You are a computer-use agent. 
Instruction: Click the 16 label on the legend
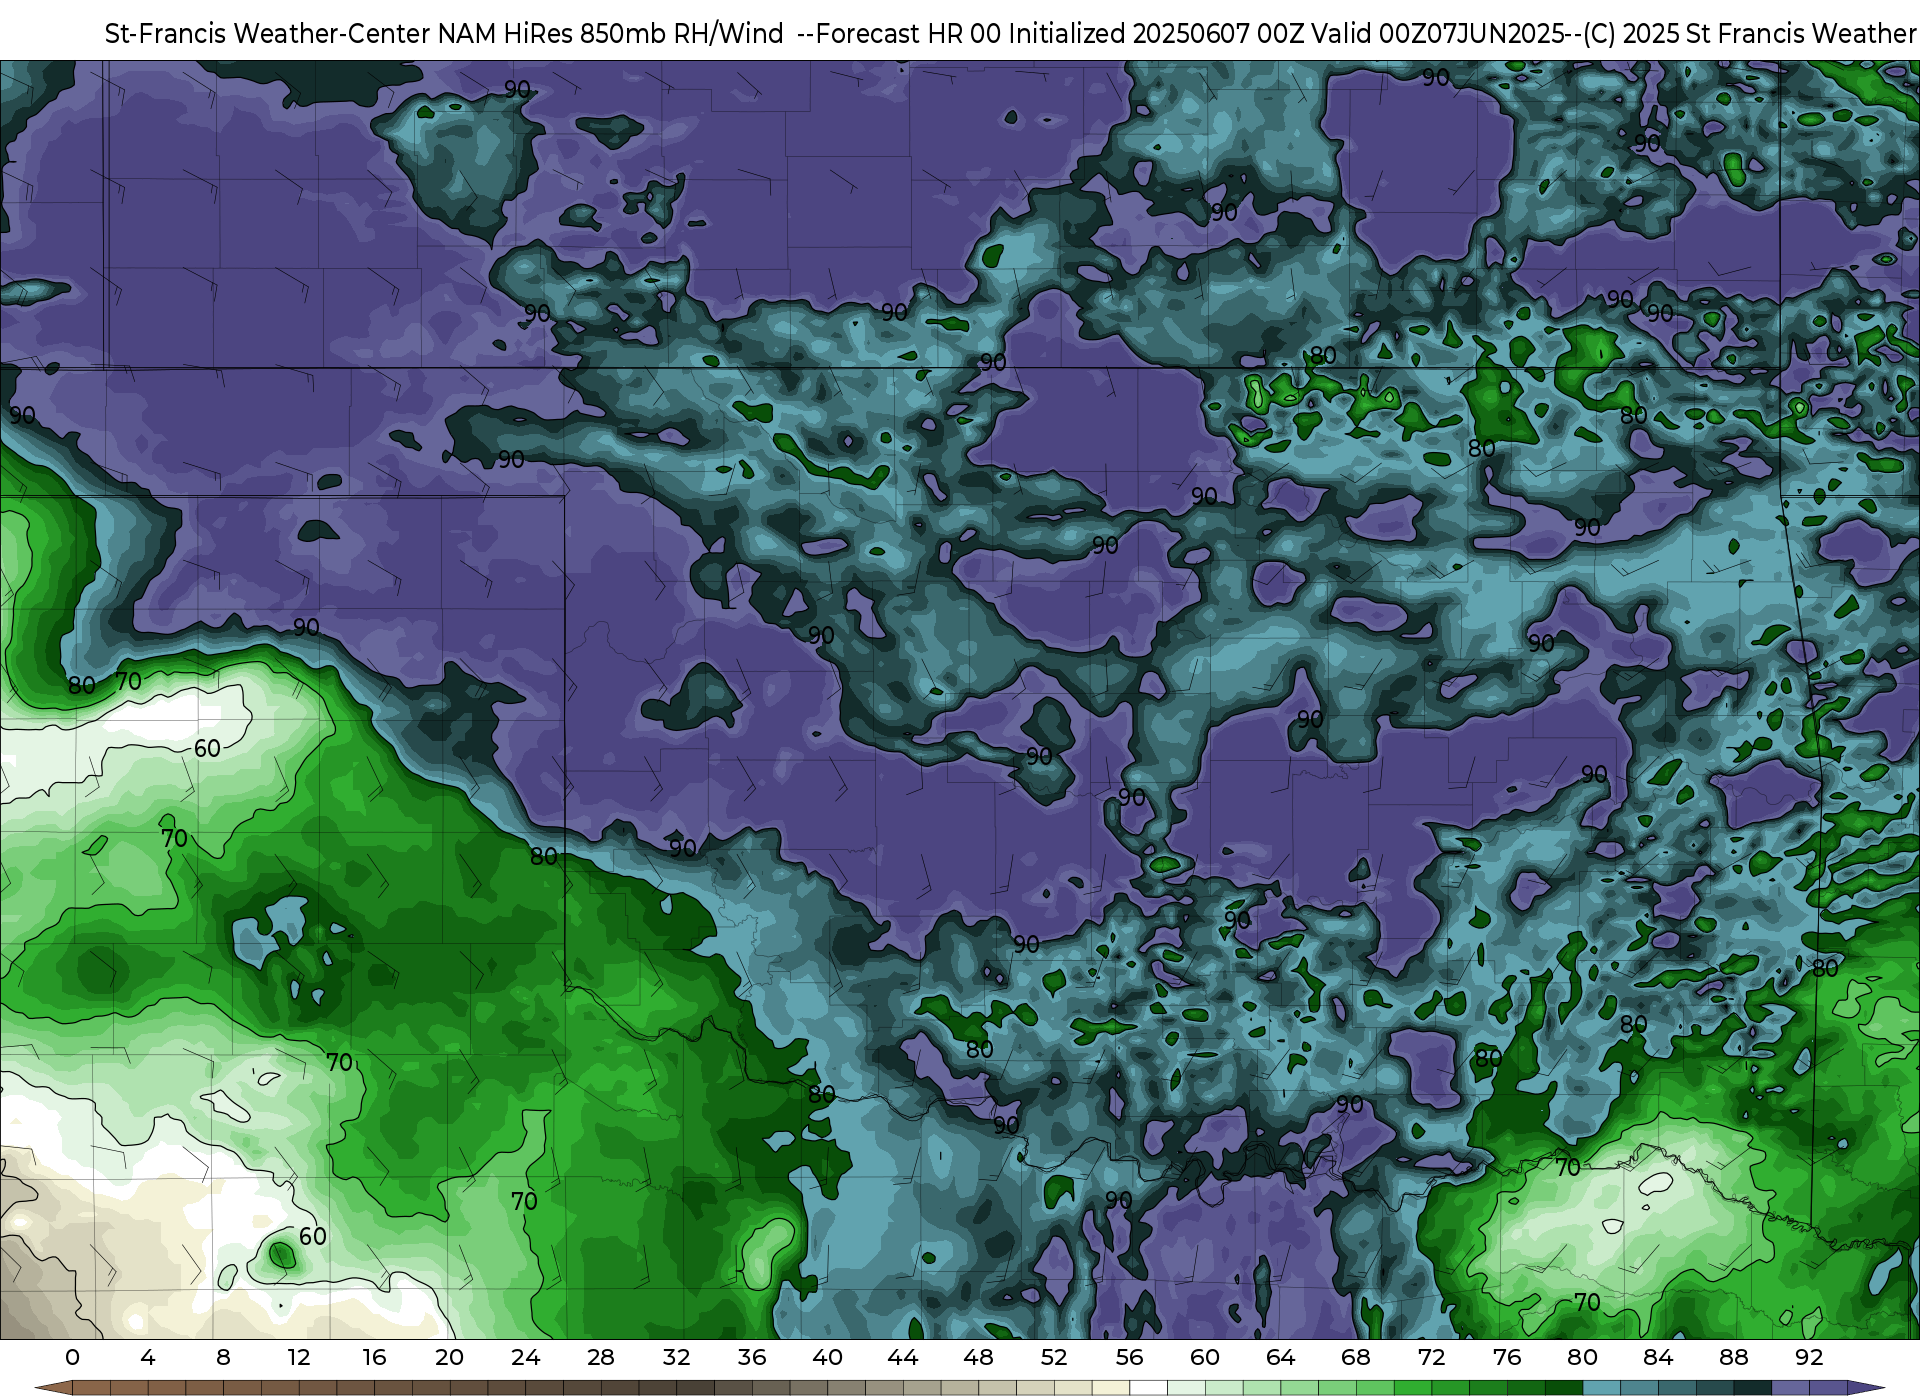point(374,1357)
